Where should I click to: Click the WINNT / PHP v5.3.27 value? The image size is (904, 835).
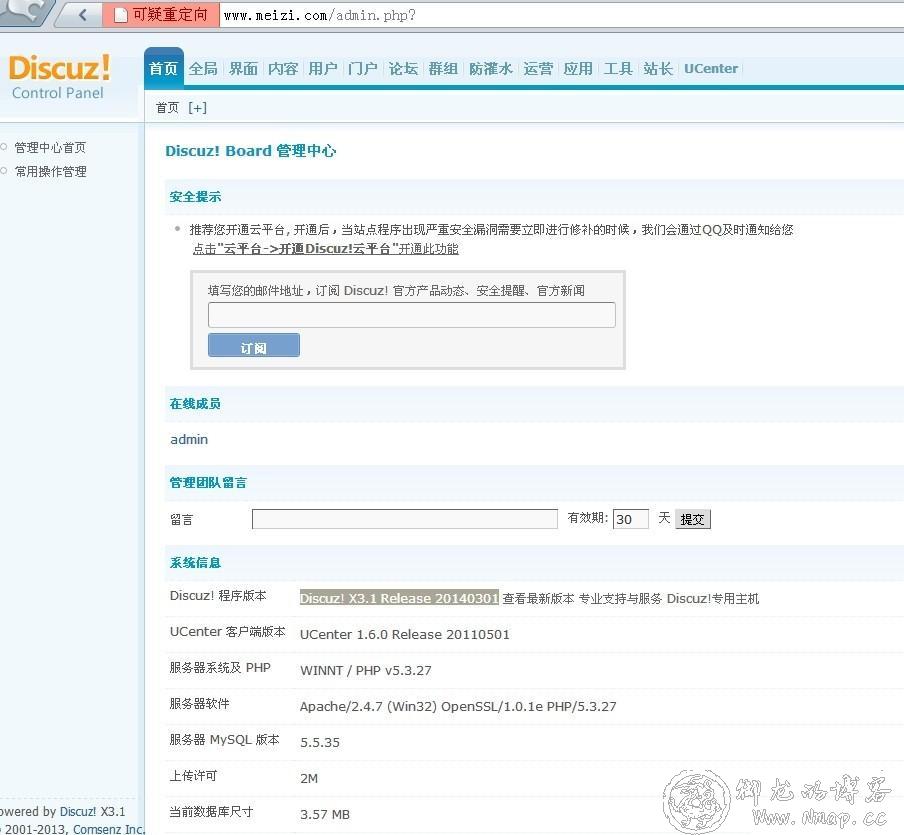pyautogui.click(x=366, y=670)
